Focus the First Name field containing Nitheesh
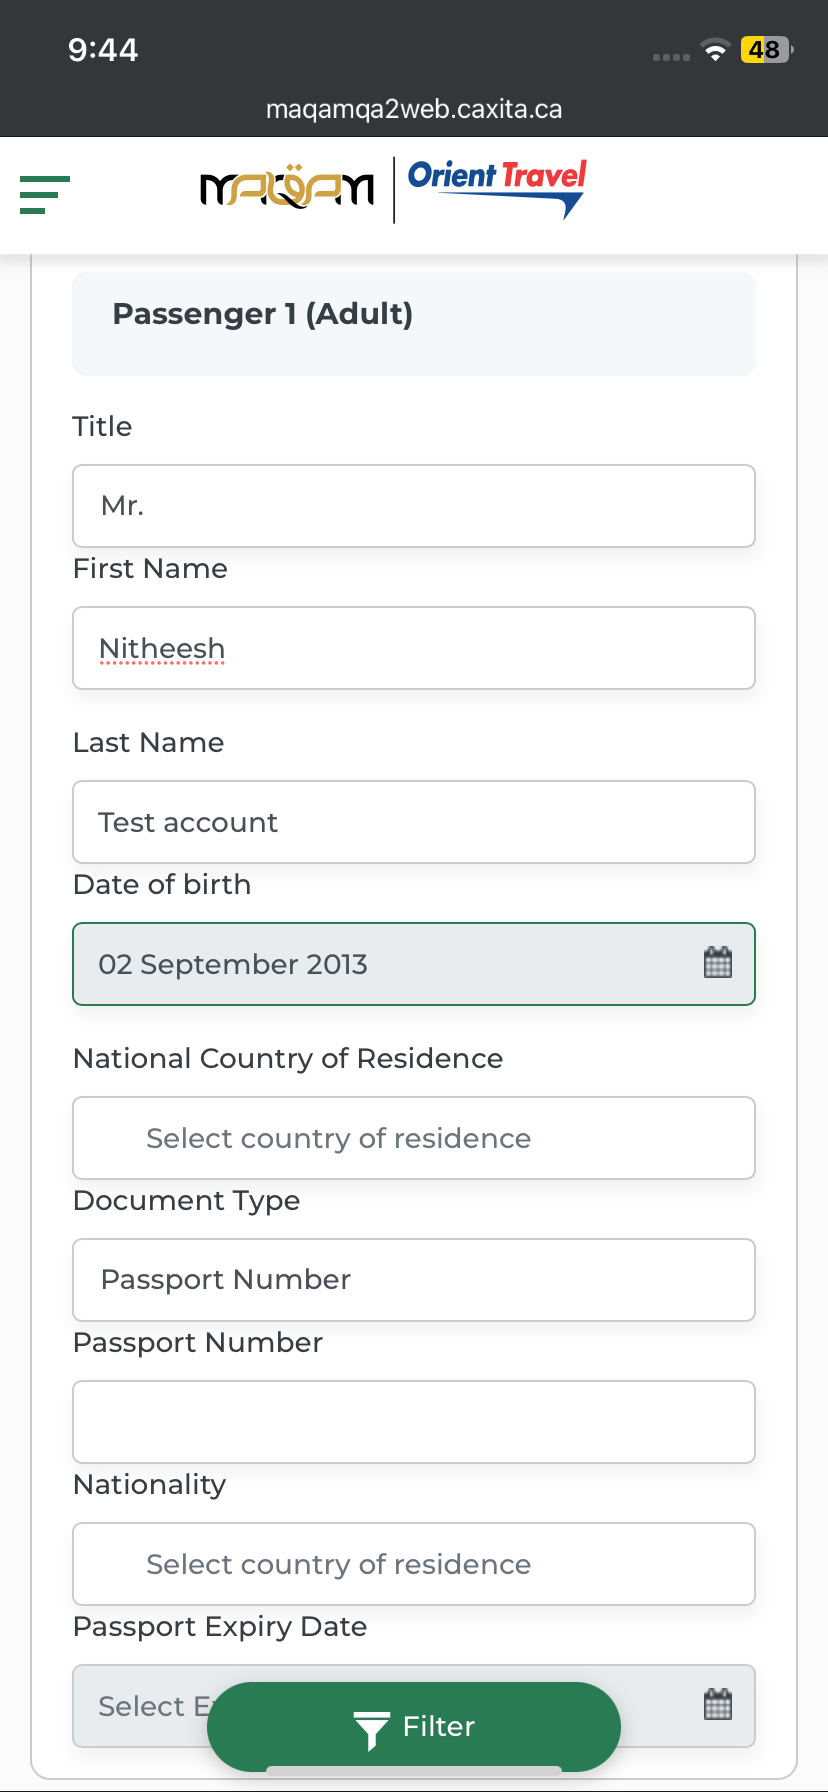 click(414, 648)
